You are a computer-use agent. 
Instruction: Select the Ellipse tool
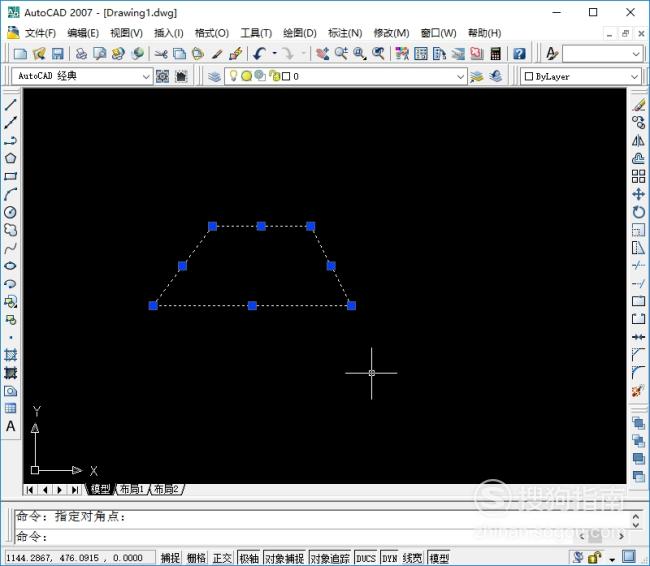point(10,266)
